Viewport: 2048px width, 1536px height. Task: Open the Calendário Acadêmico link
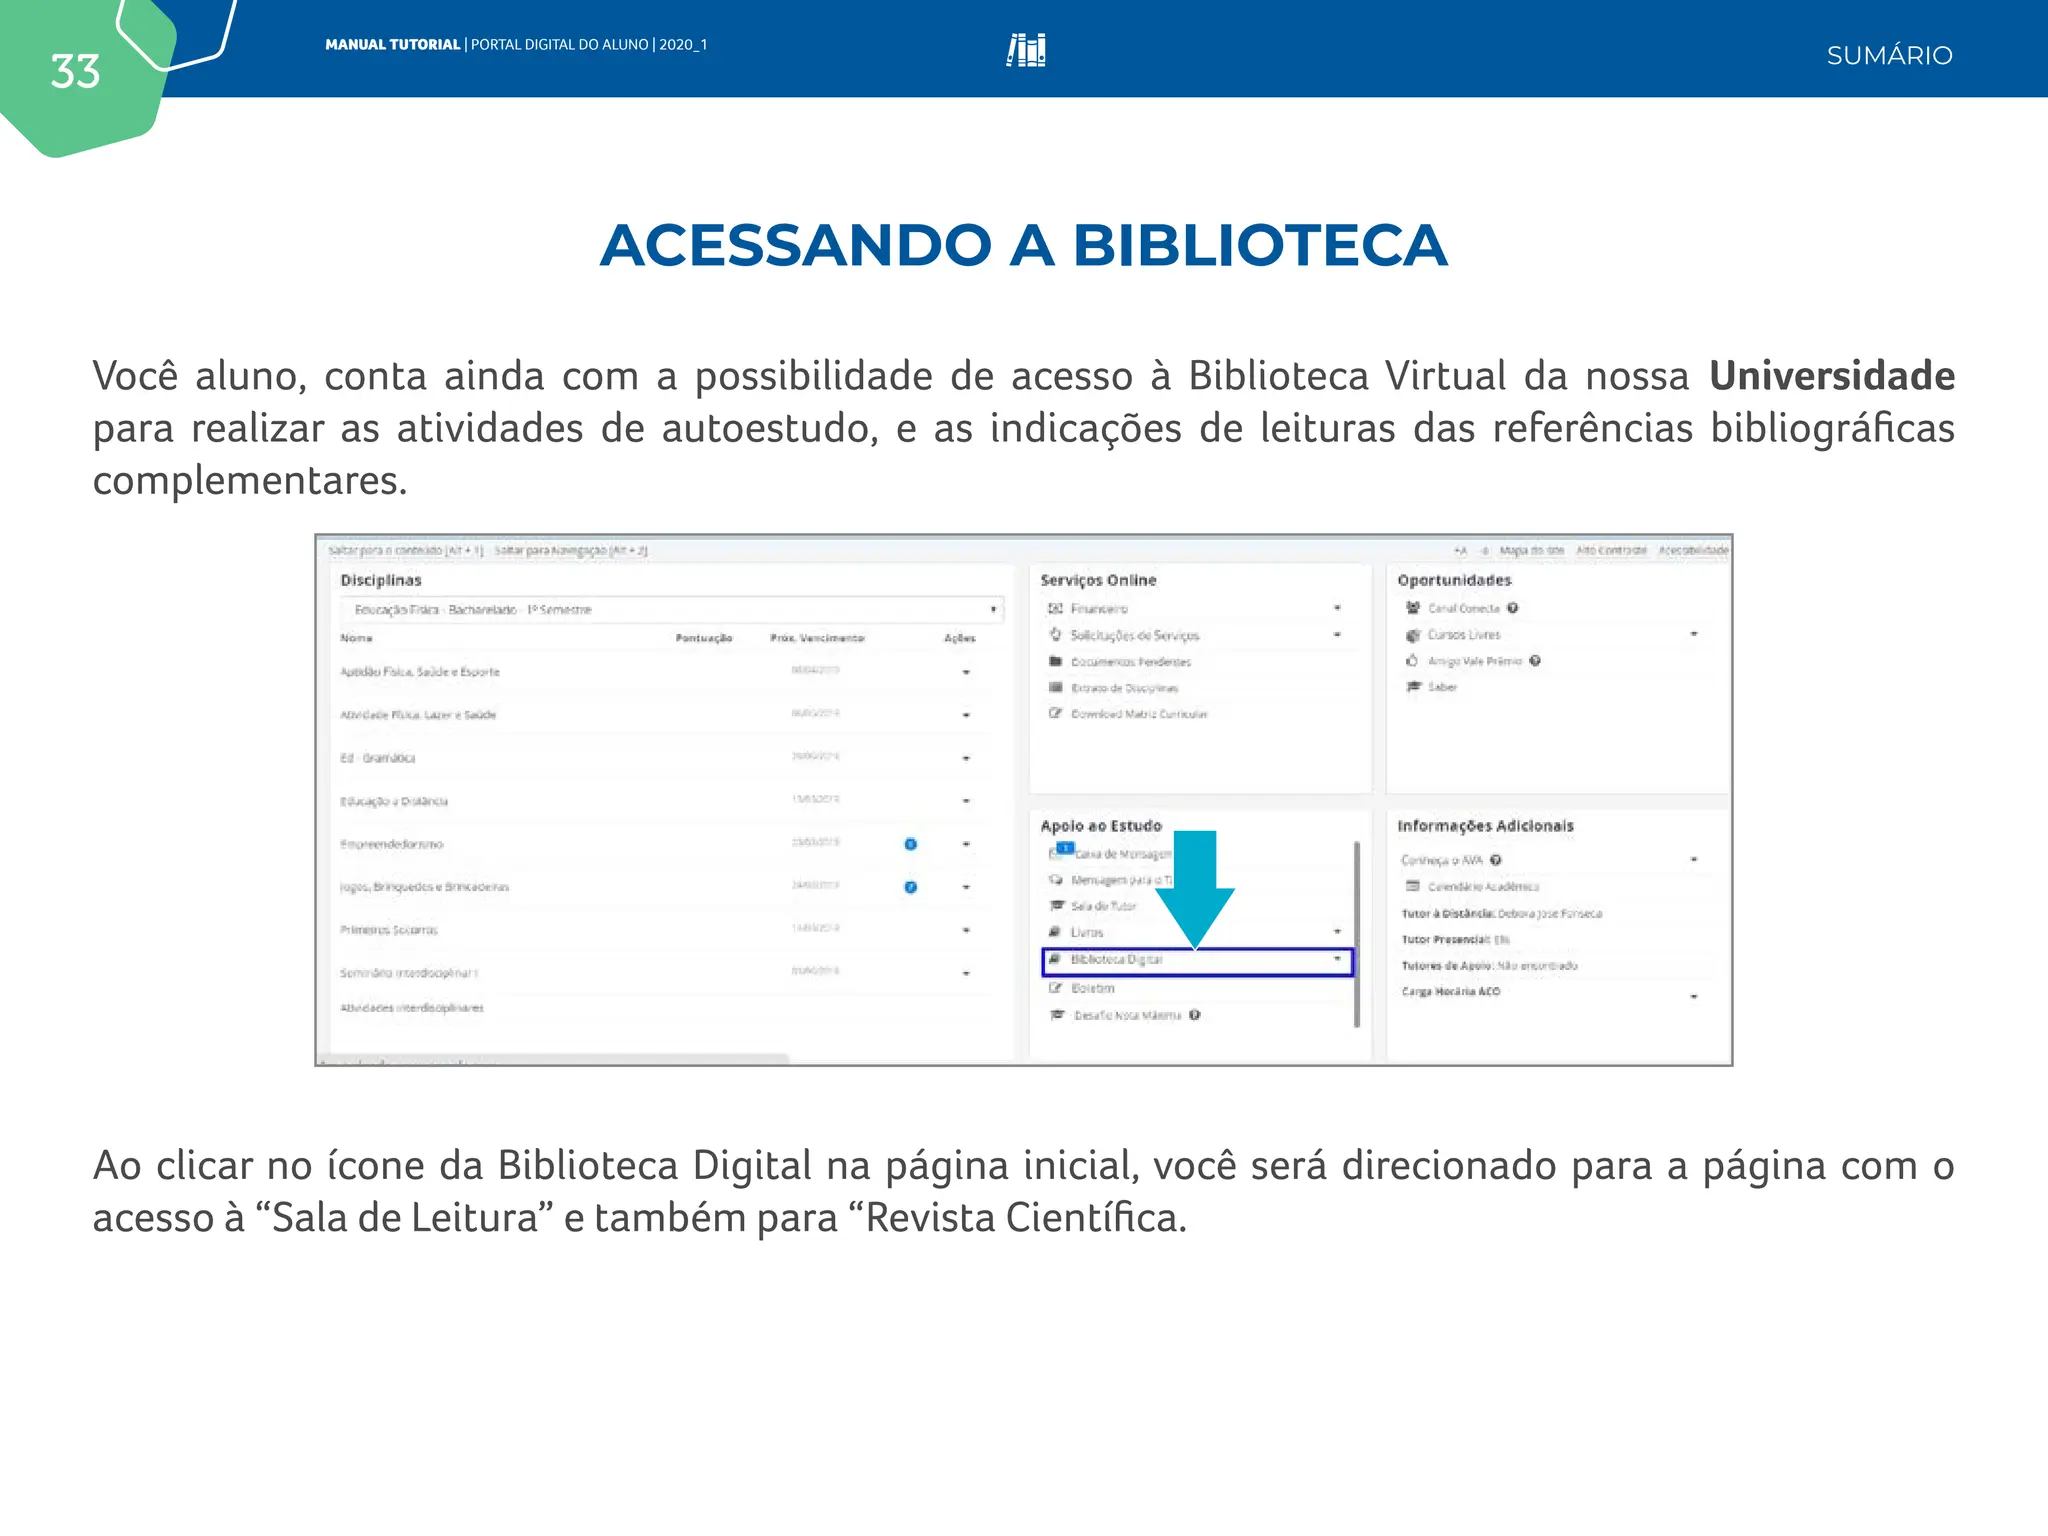click(x=1484, y=887)
